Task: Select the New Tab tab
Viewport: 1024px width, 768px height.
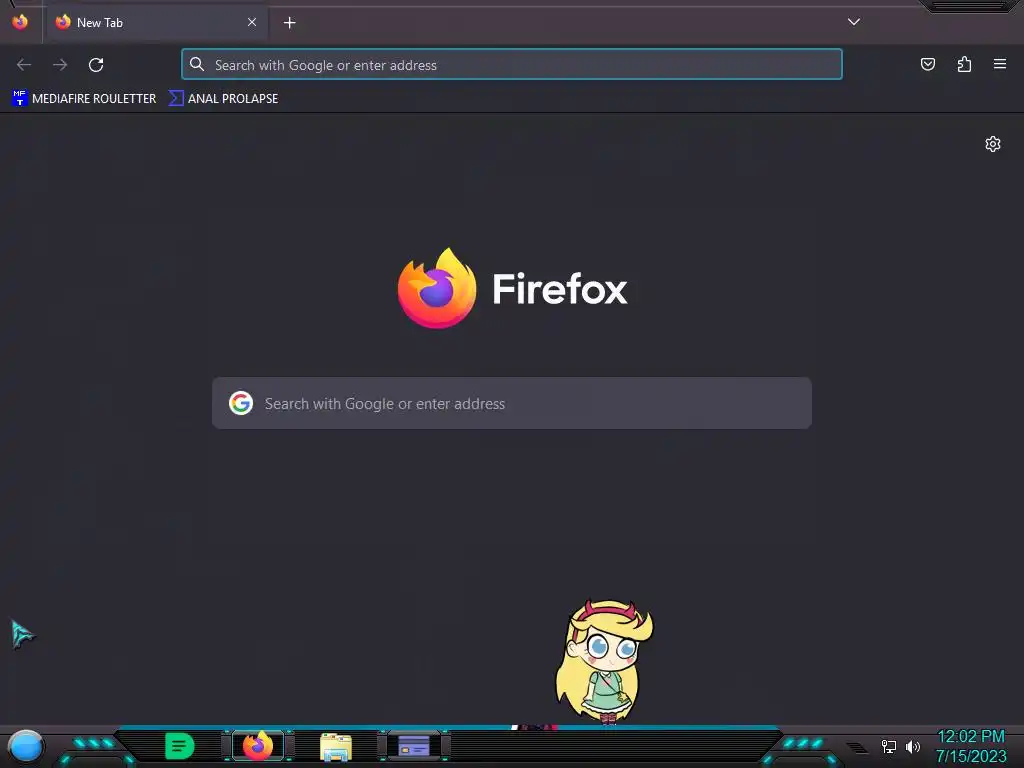Action: [157, 23]
